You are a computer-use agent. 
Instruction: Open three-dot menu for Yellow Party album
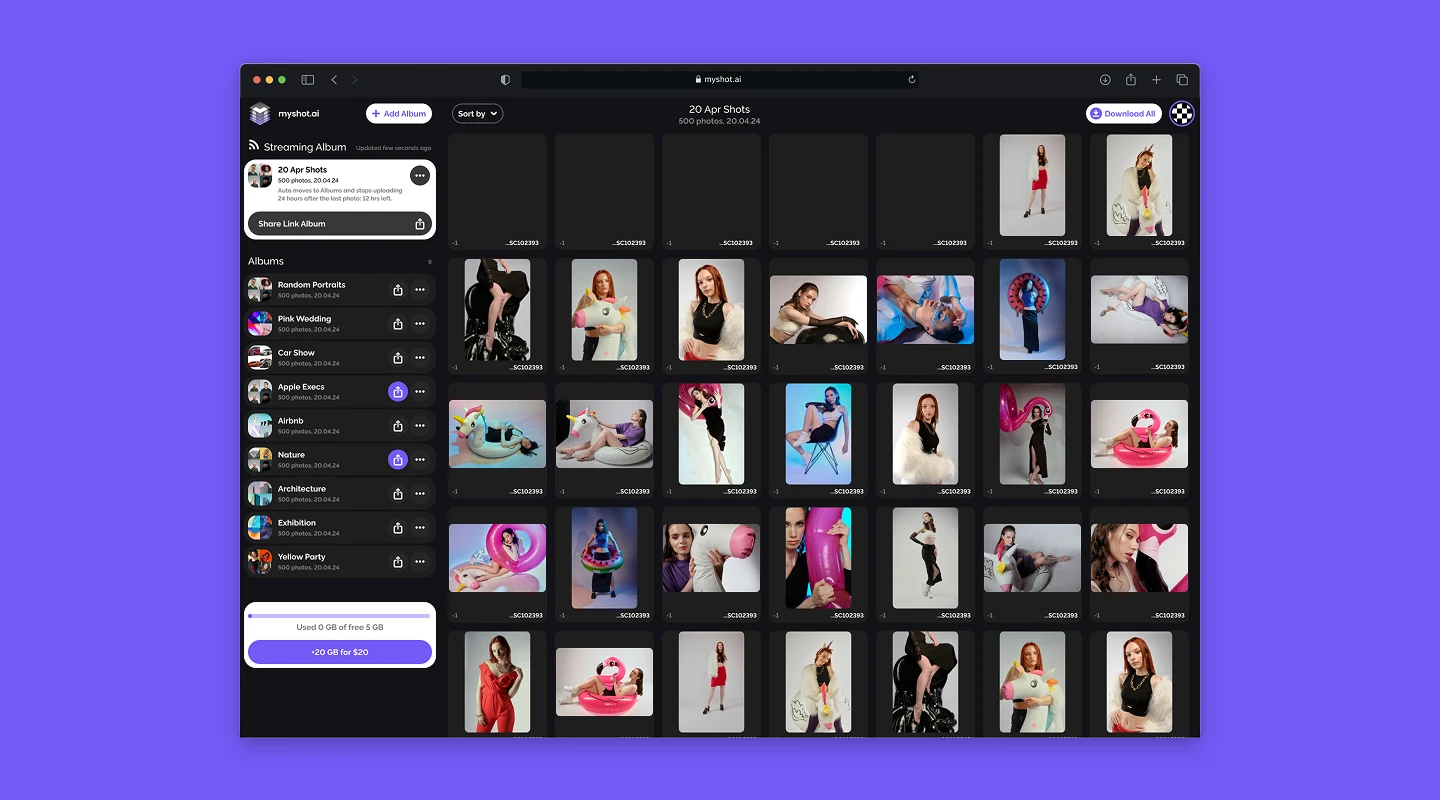420,562
